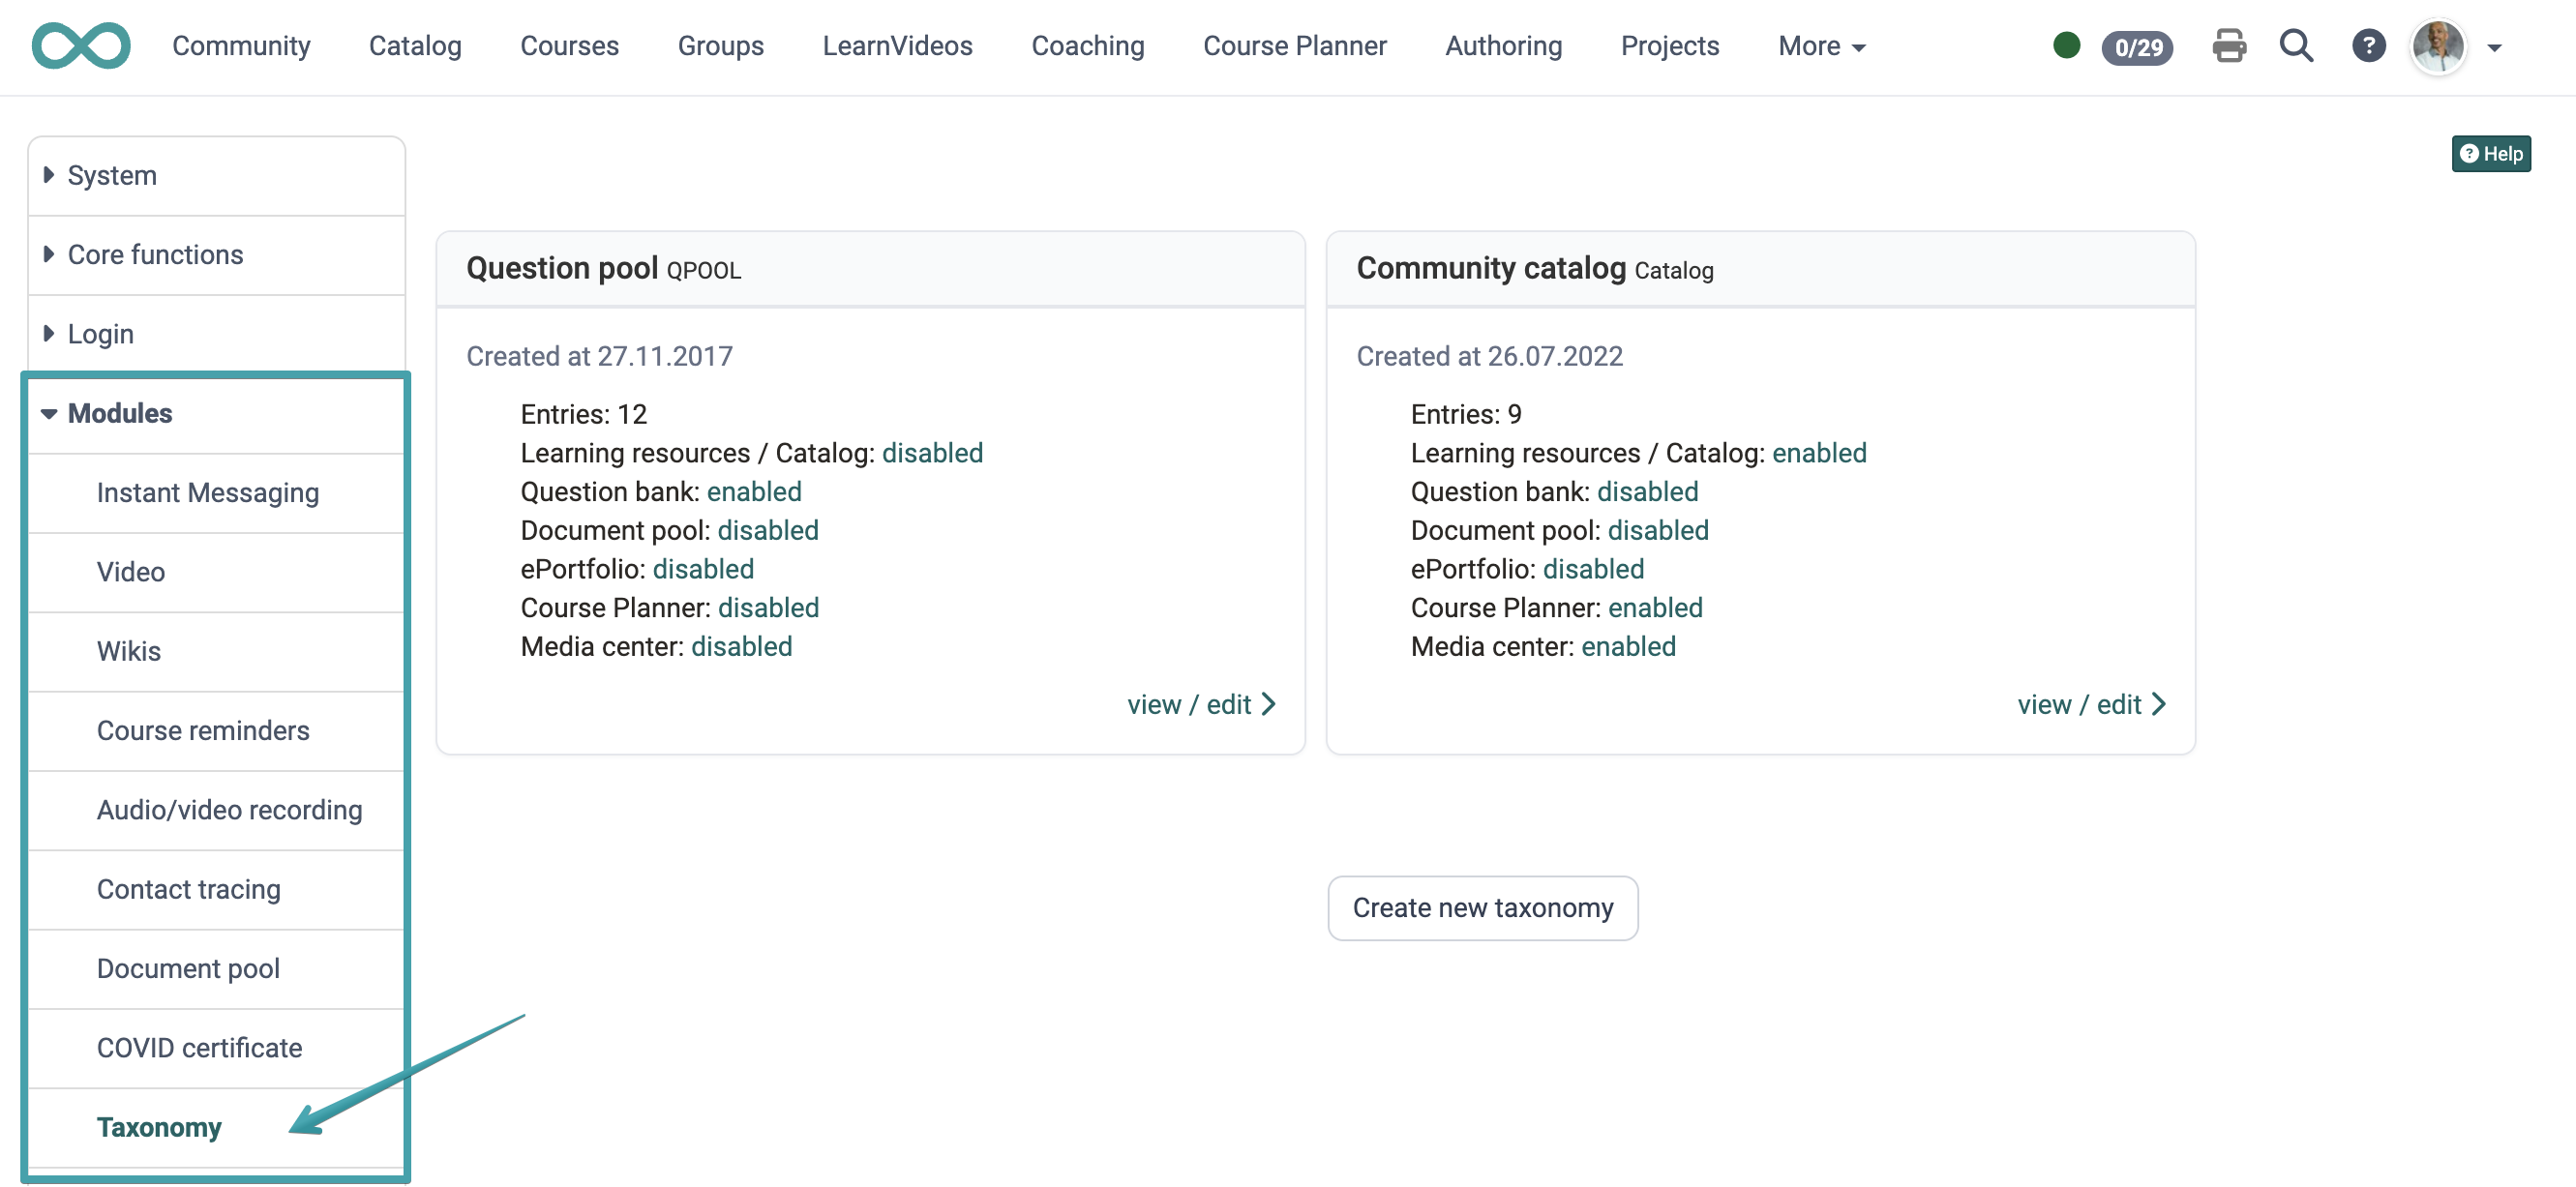This screenshot has height=1187, width=2576.
Task: Open the Wikis module settings
Action: [216, 651]
